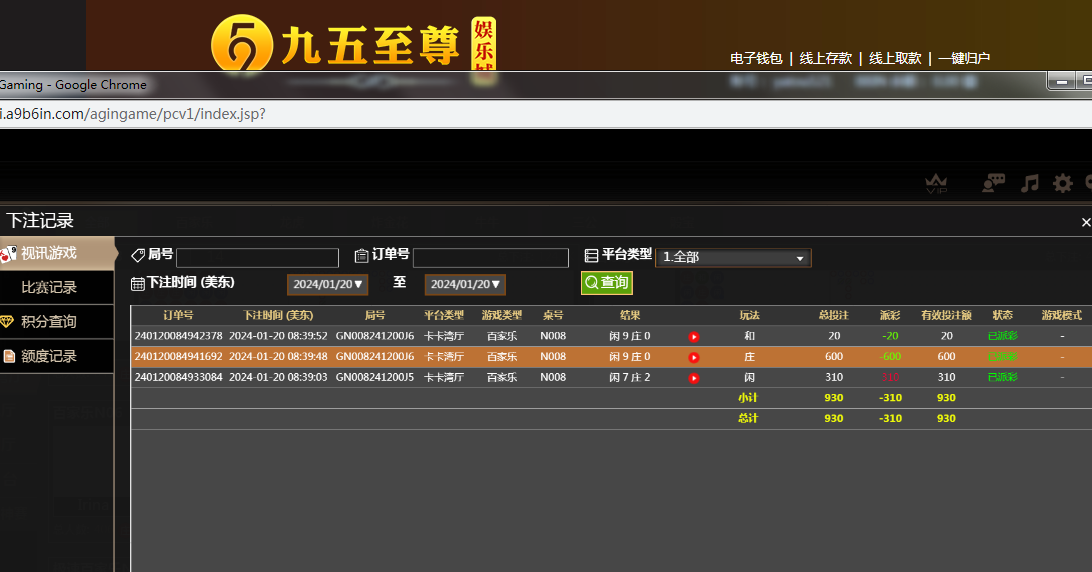1092x572 pixels.
Task: Close the 下注记录 panel
Action: coord(1086,222)
